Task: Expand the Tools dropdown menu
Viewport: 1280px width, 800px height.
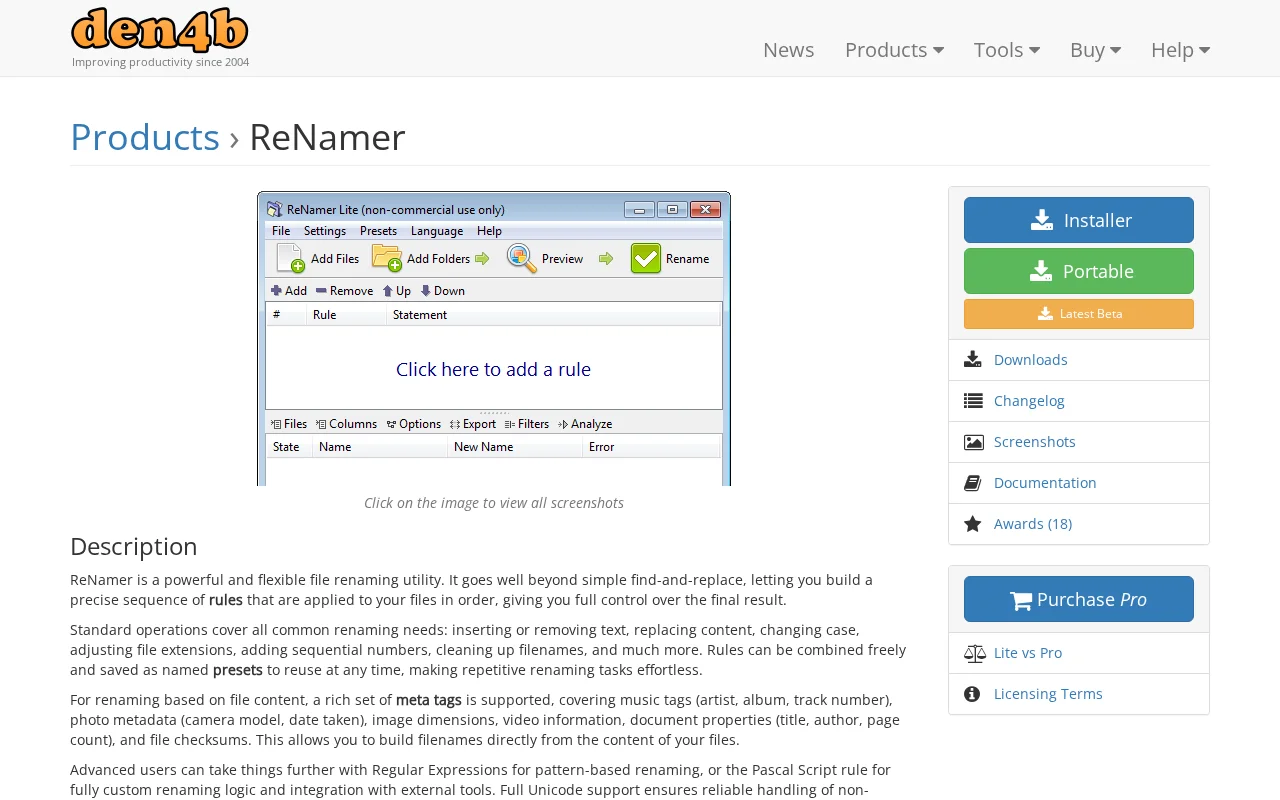Action: tap(1007, 50)
